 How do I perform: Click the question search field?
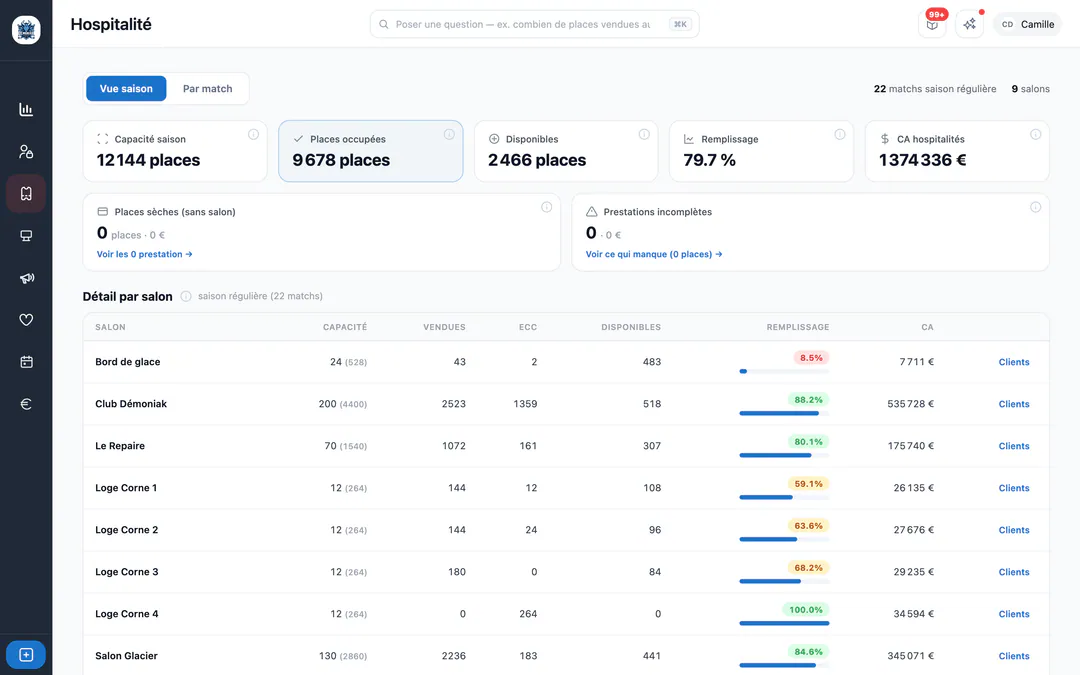[534, 24]
